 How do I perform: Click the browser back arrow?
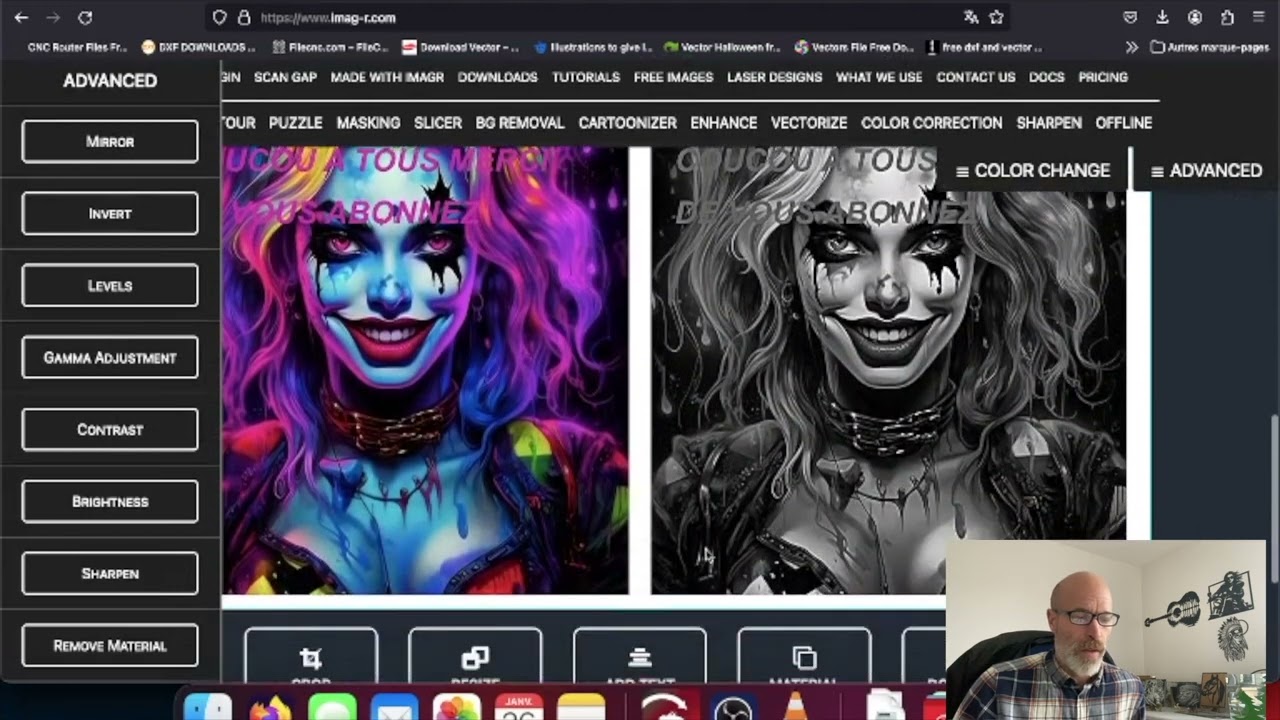click(x=21, y=17)
